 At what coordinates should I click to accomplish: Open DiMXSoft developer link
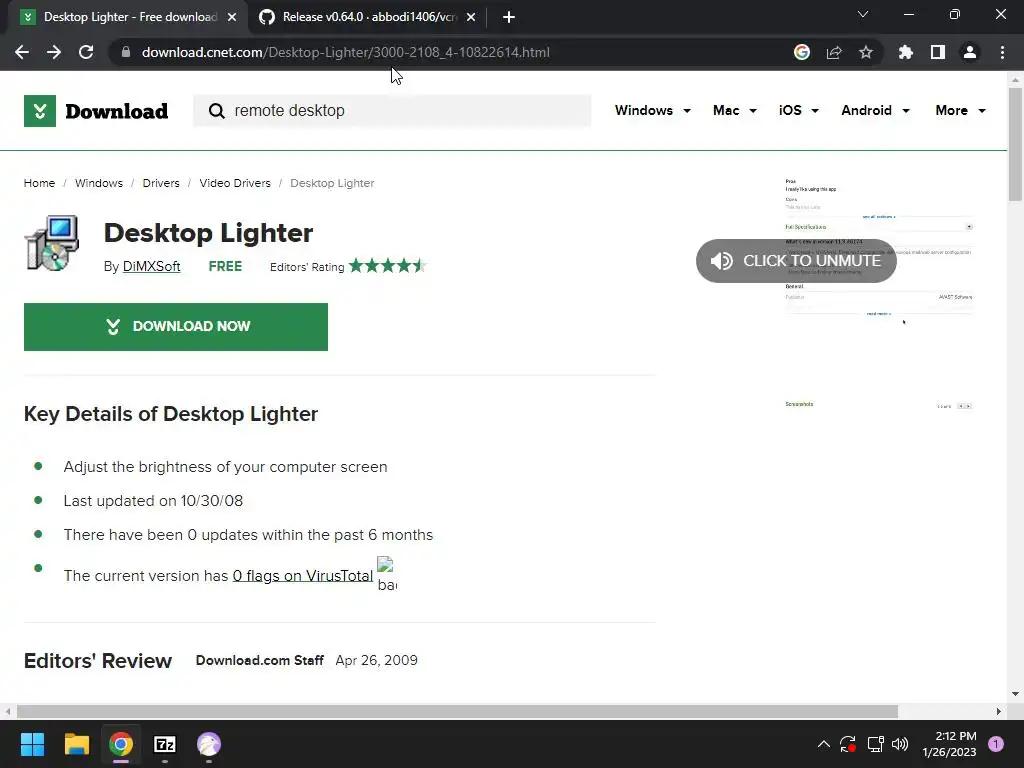click(x=152, y=266)
